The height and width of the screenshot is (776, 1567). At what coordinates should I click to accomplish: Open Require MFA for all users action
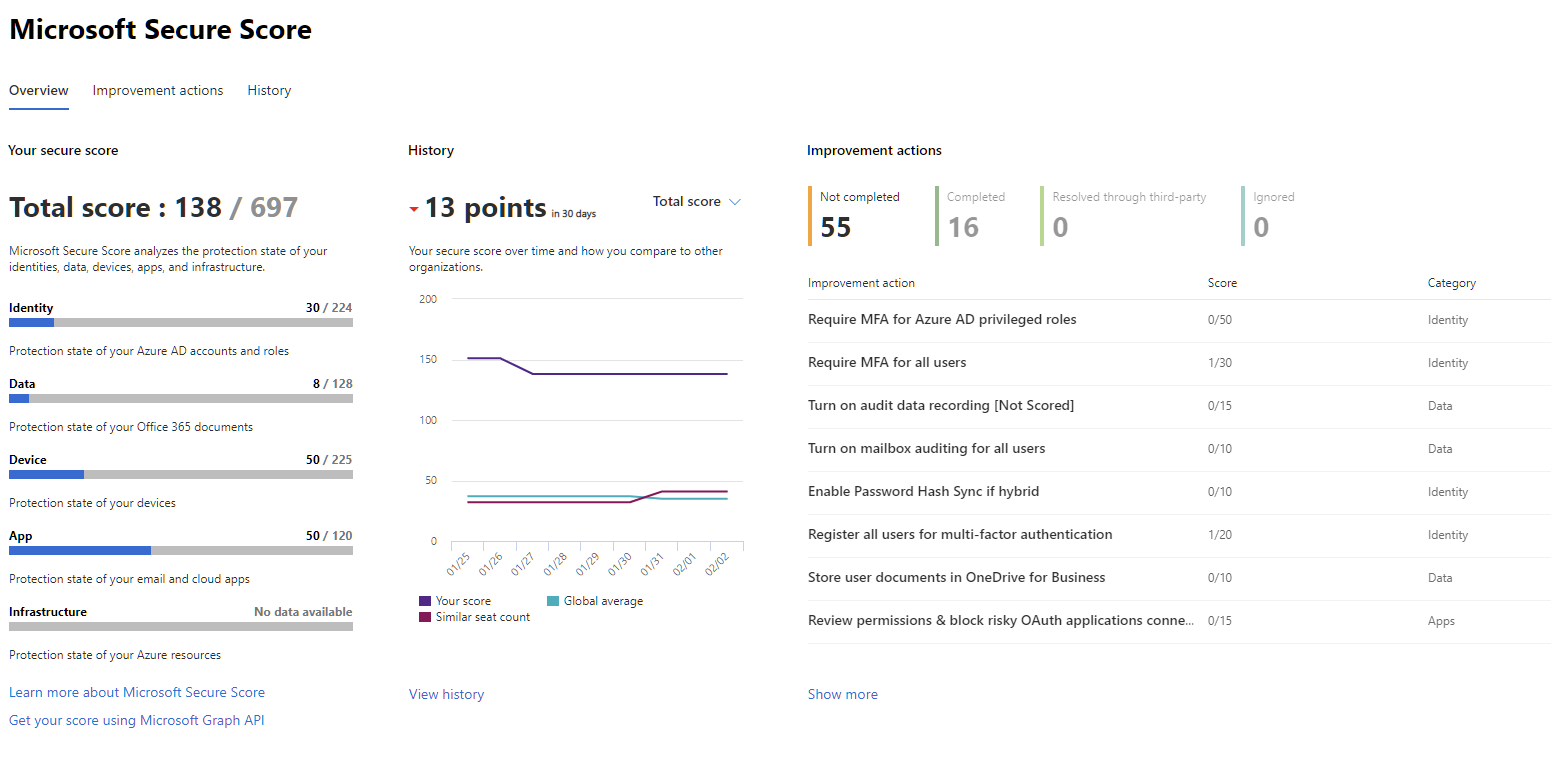click(887, 362)
